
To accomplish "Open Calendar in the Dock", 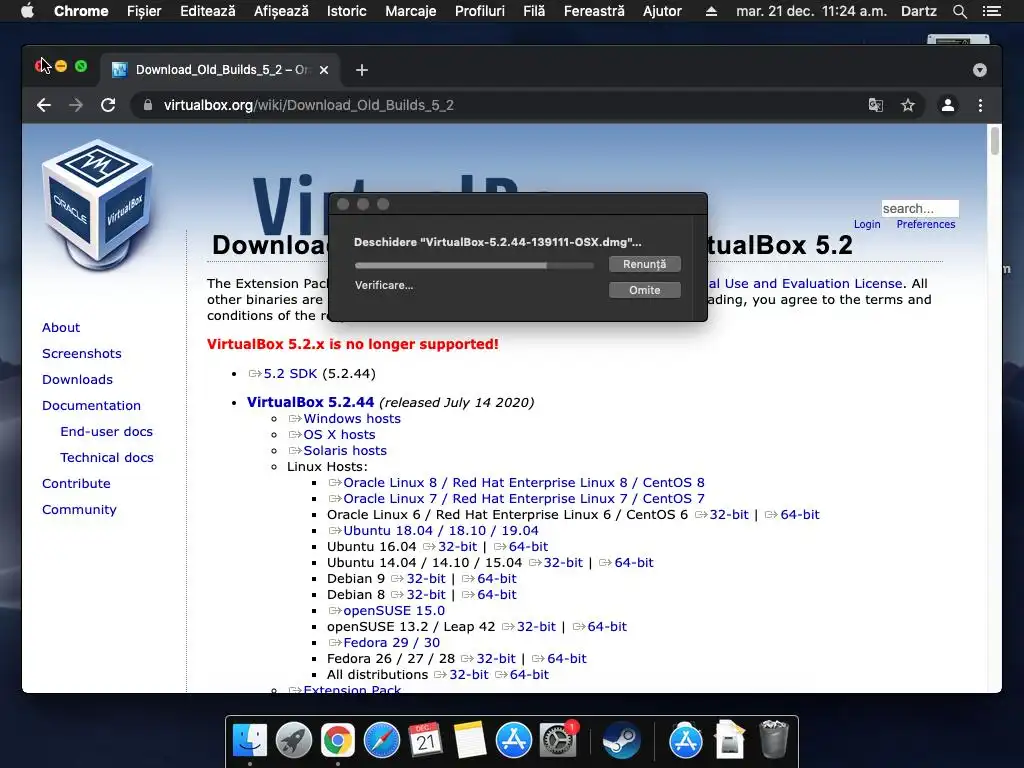I will tap(426, 741).
